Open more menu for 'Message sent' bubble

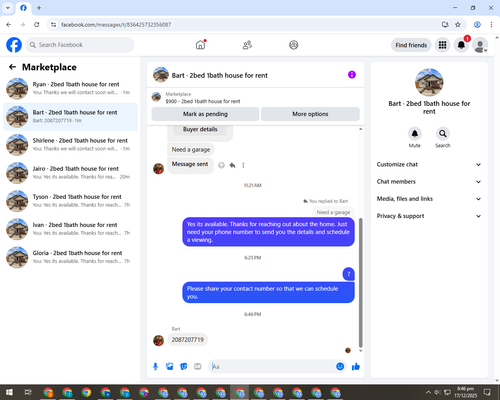pyautogui.click(x=243, y=165)
